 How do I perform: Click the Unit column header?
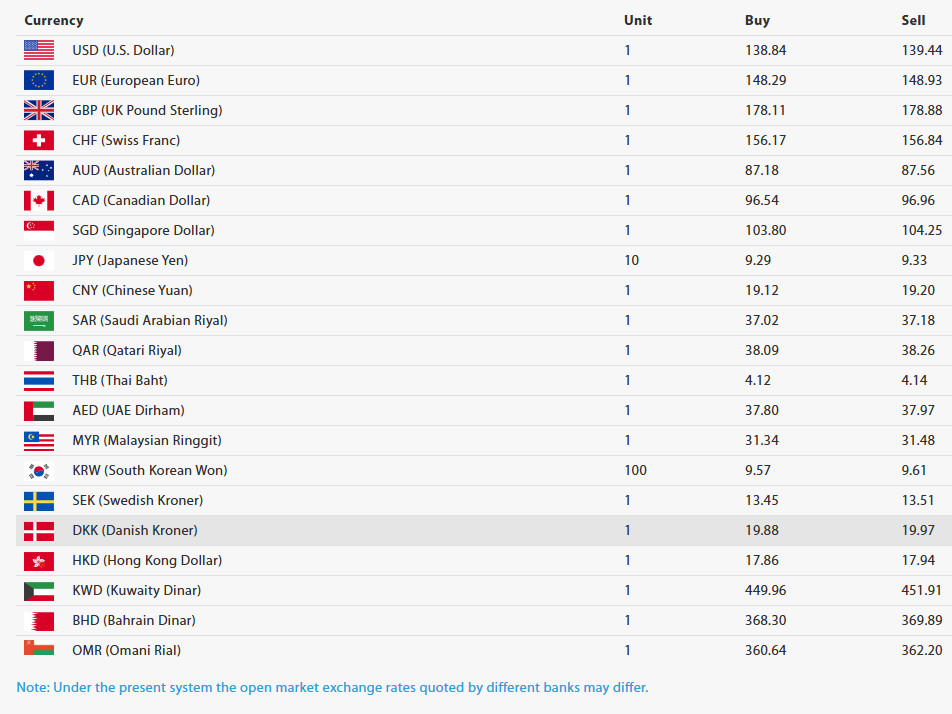[x=638, y=20]
